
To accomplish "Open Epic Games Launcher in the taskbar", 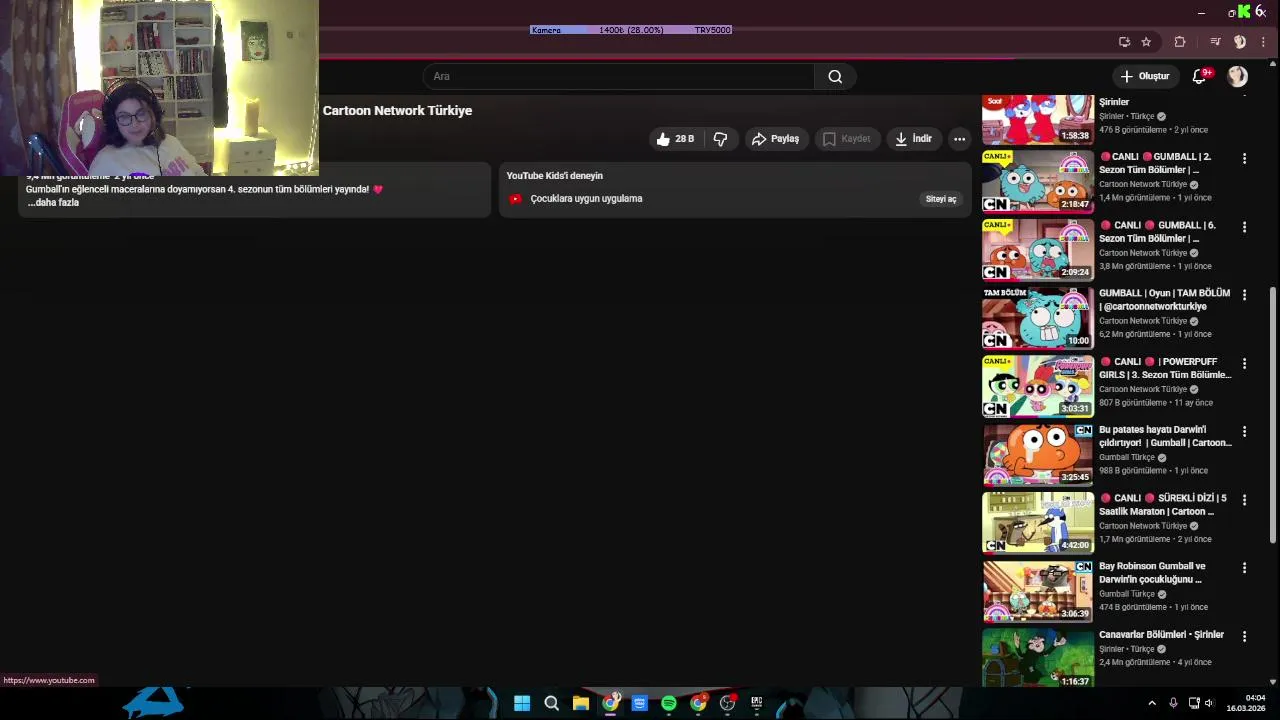I will (x=757, y=703).
